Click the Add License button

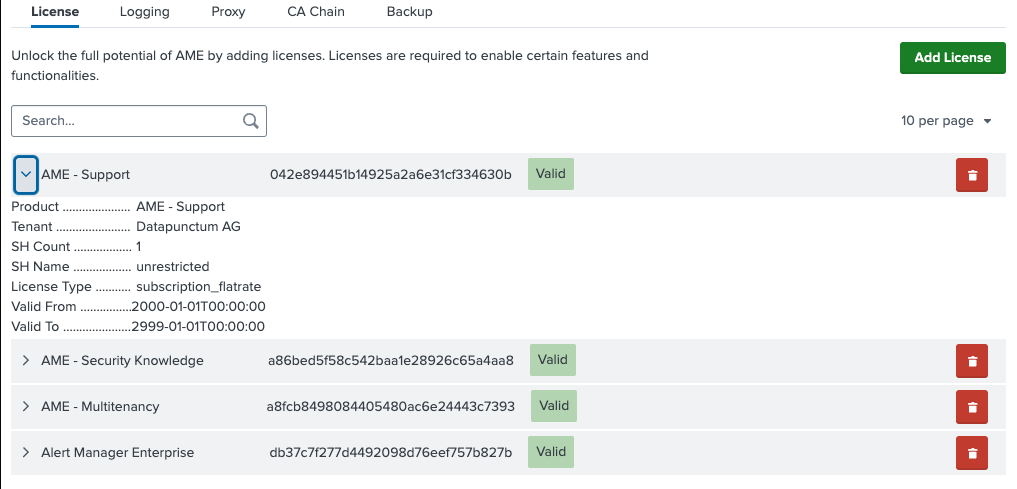click(x=953, y=58)
